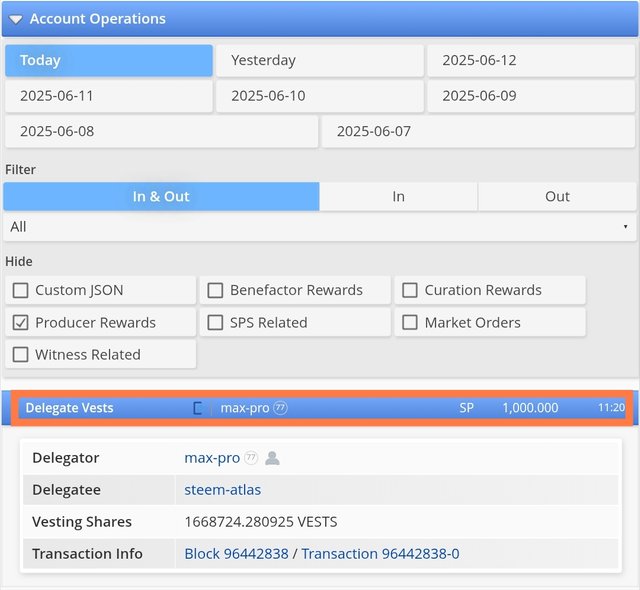Select the In & Out filter tab

pos(161,197)
